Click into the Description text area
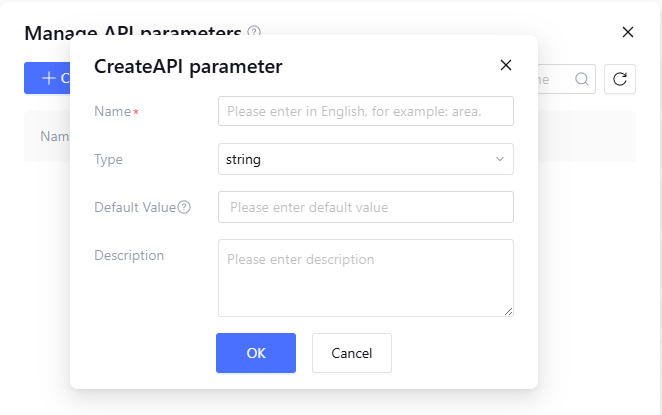Viewport: 662px width, 415px height. pos(365,278)
